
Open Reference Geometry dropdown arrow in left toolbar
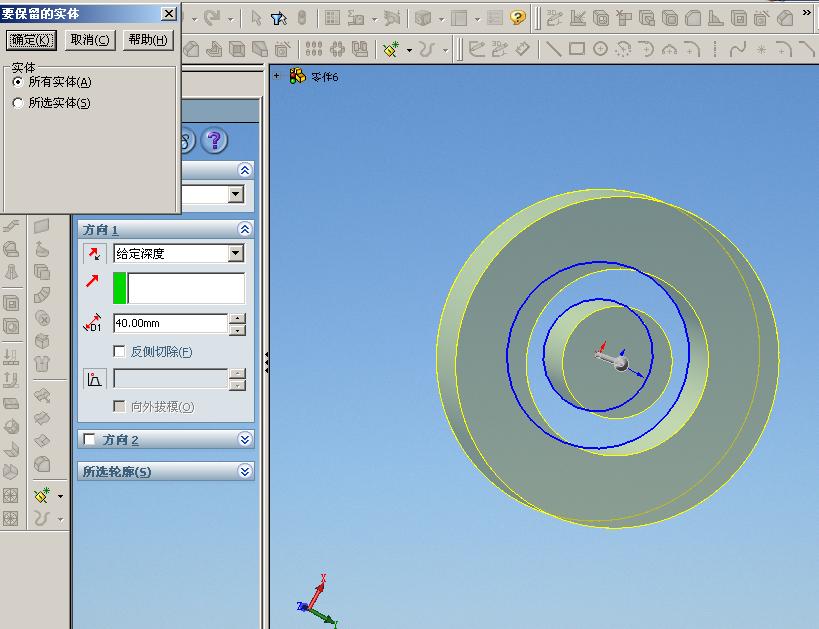point(61,496)
